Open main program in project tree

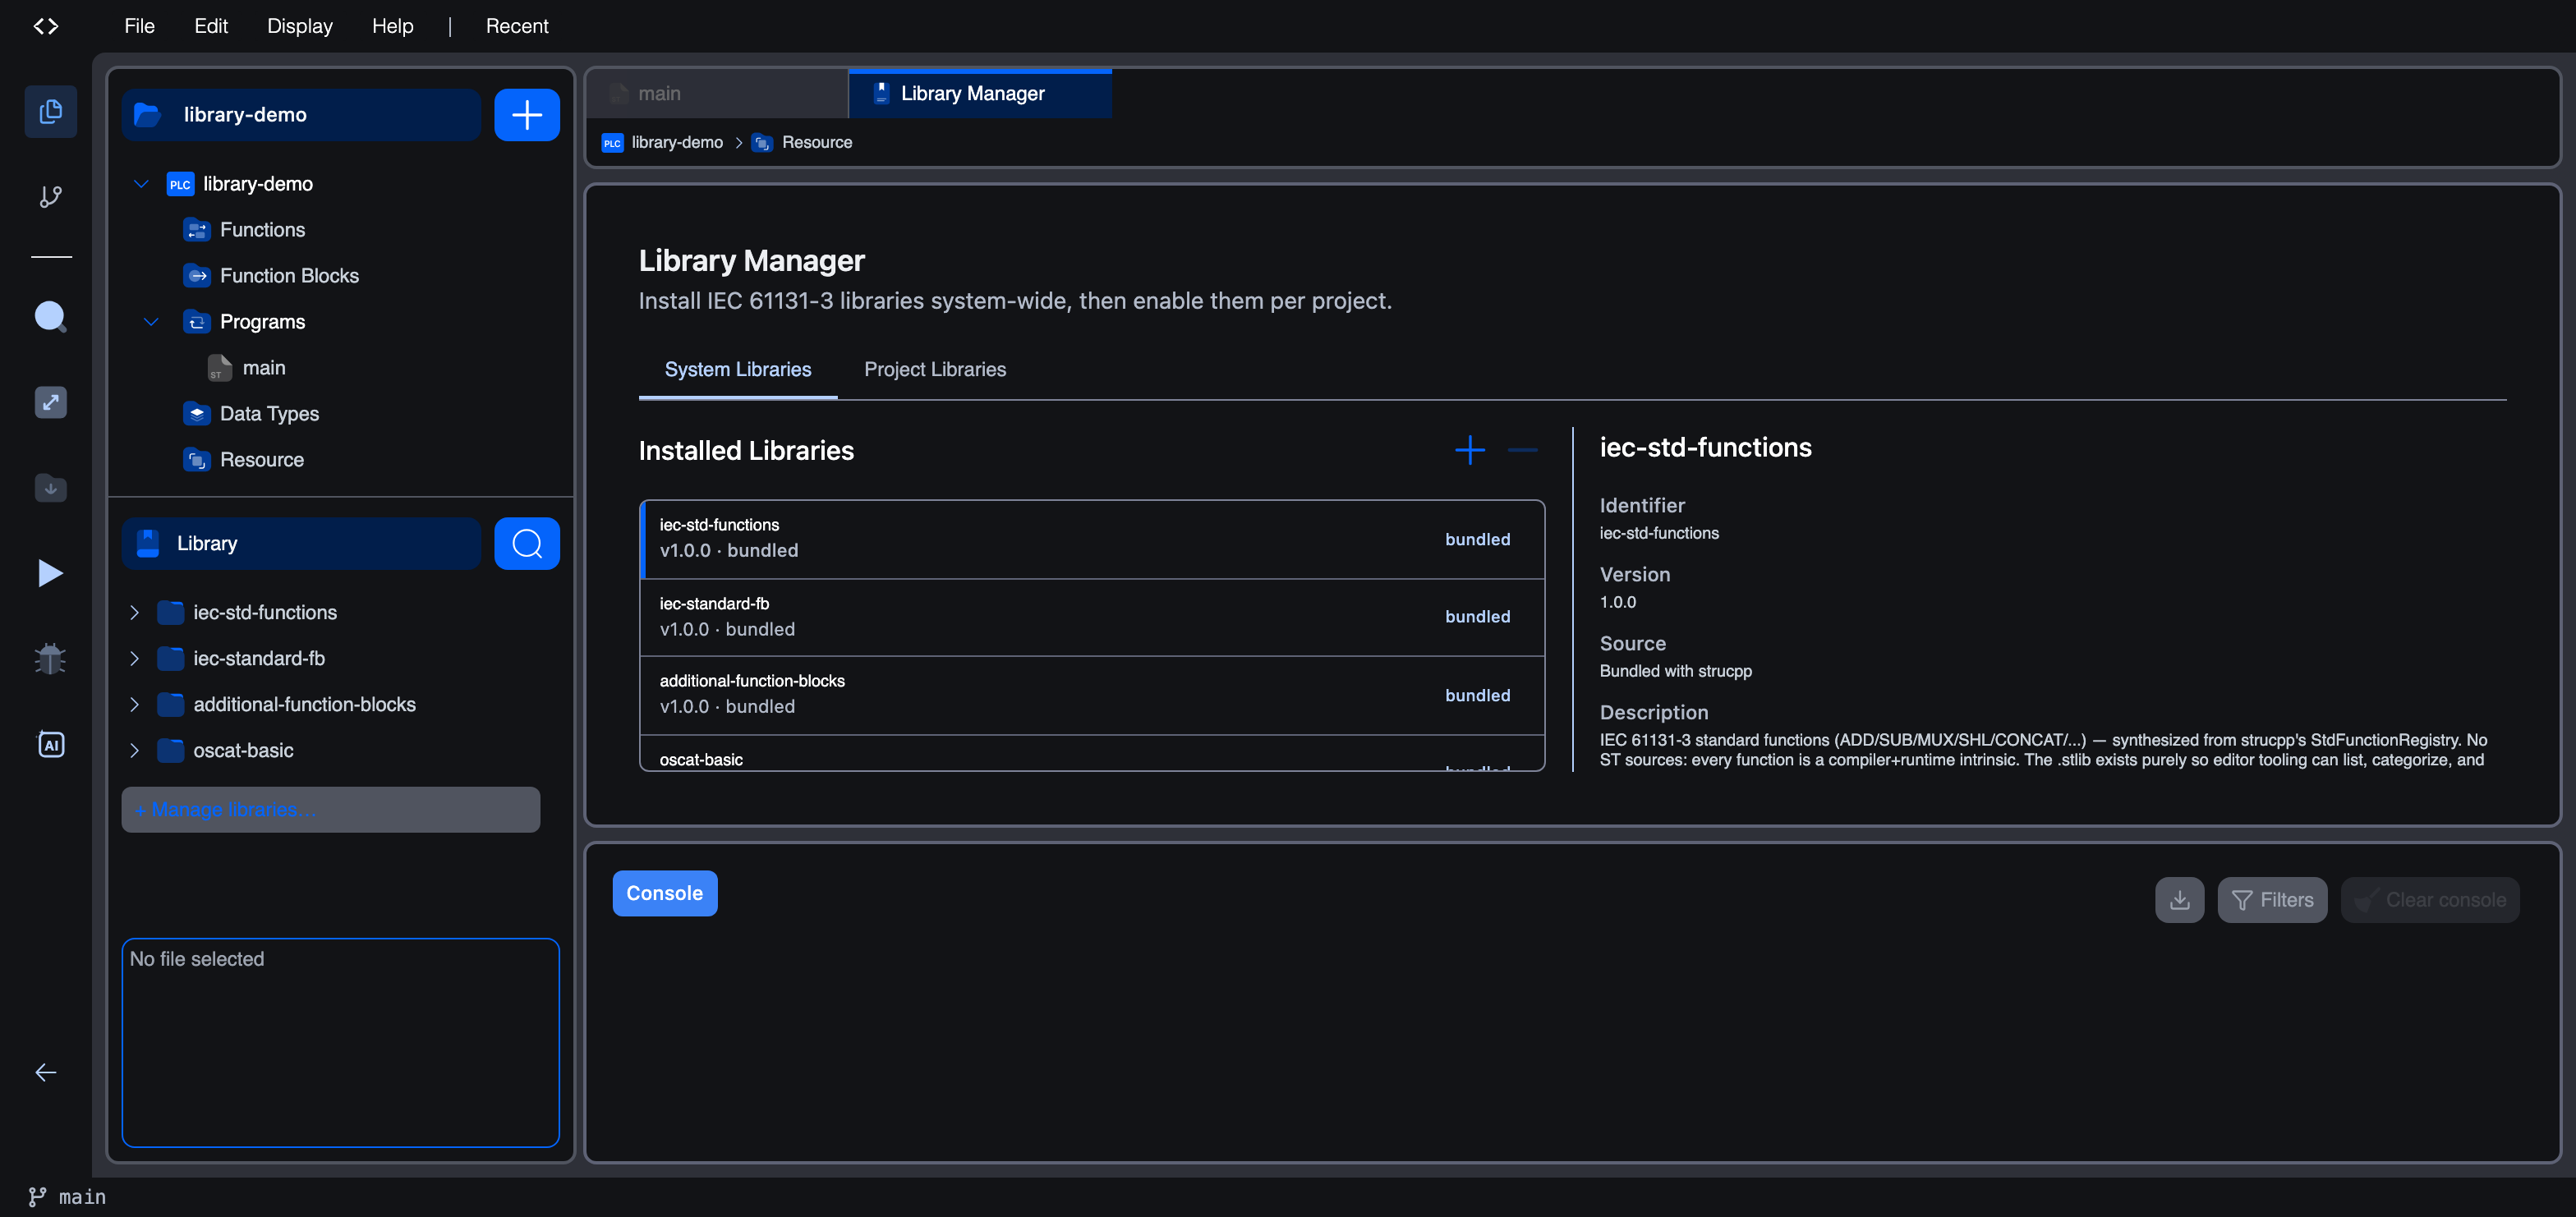click(x=264, y=368)
